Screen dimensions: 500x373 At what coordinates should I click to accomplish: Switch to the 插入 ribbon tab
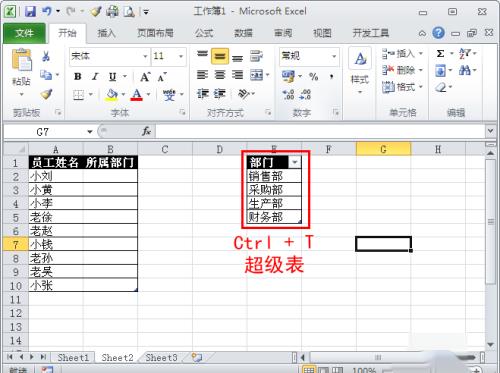[106, 33]
